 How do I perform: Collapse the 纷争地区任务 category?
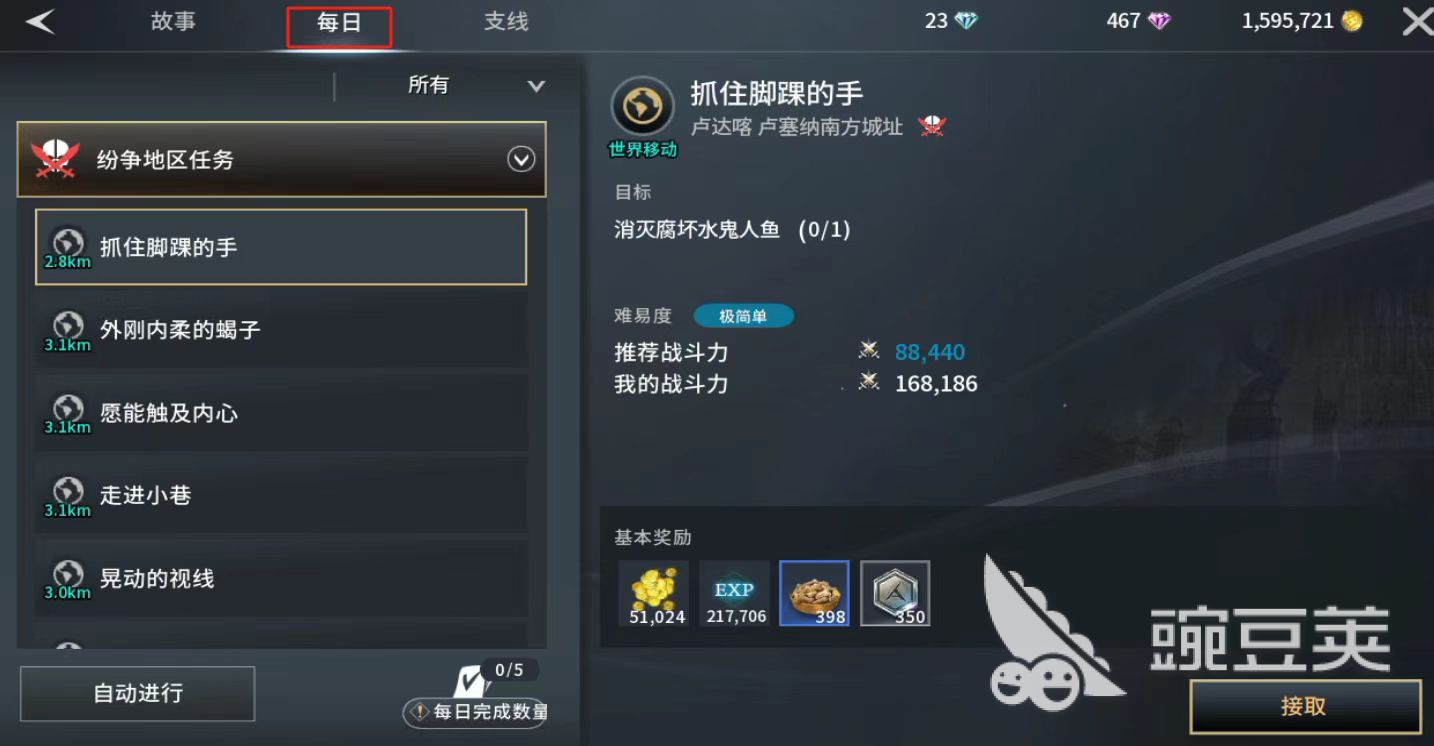tap(521, 159)
